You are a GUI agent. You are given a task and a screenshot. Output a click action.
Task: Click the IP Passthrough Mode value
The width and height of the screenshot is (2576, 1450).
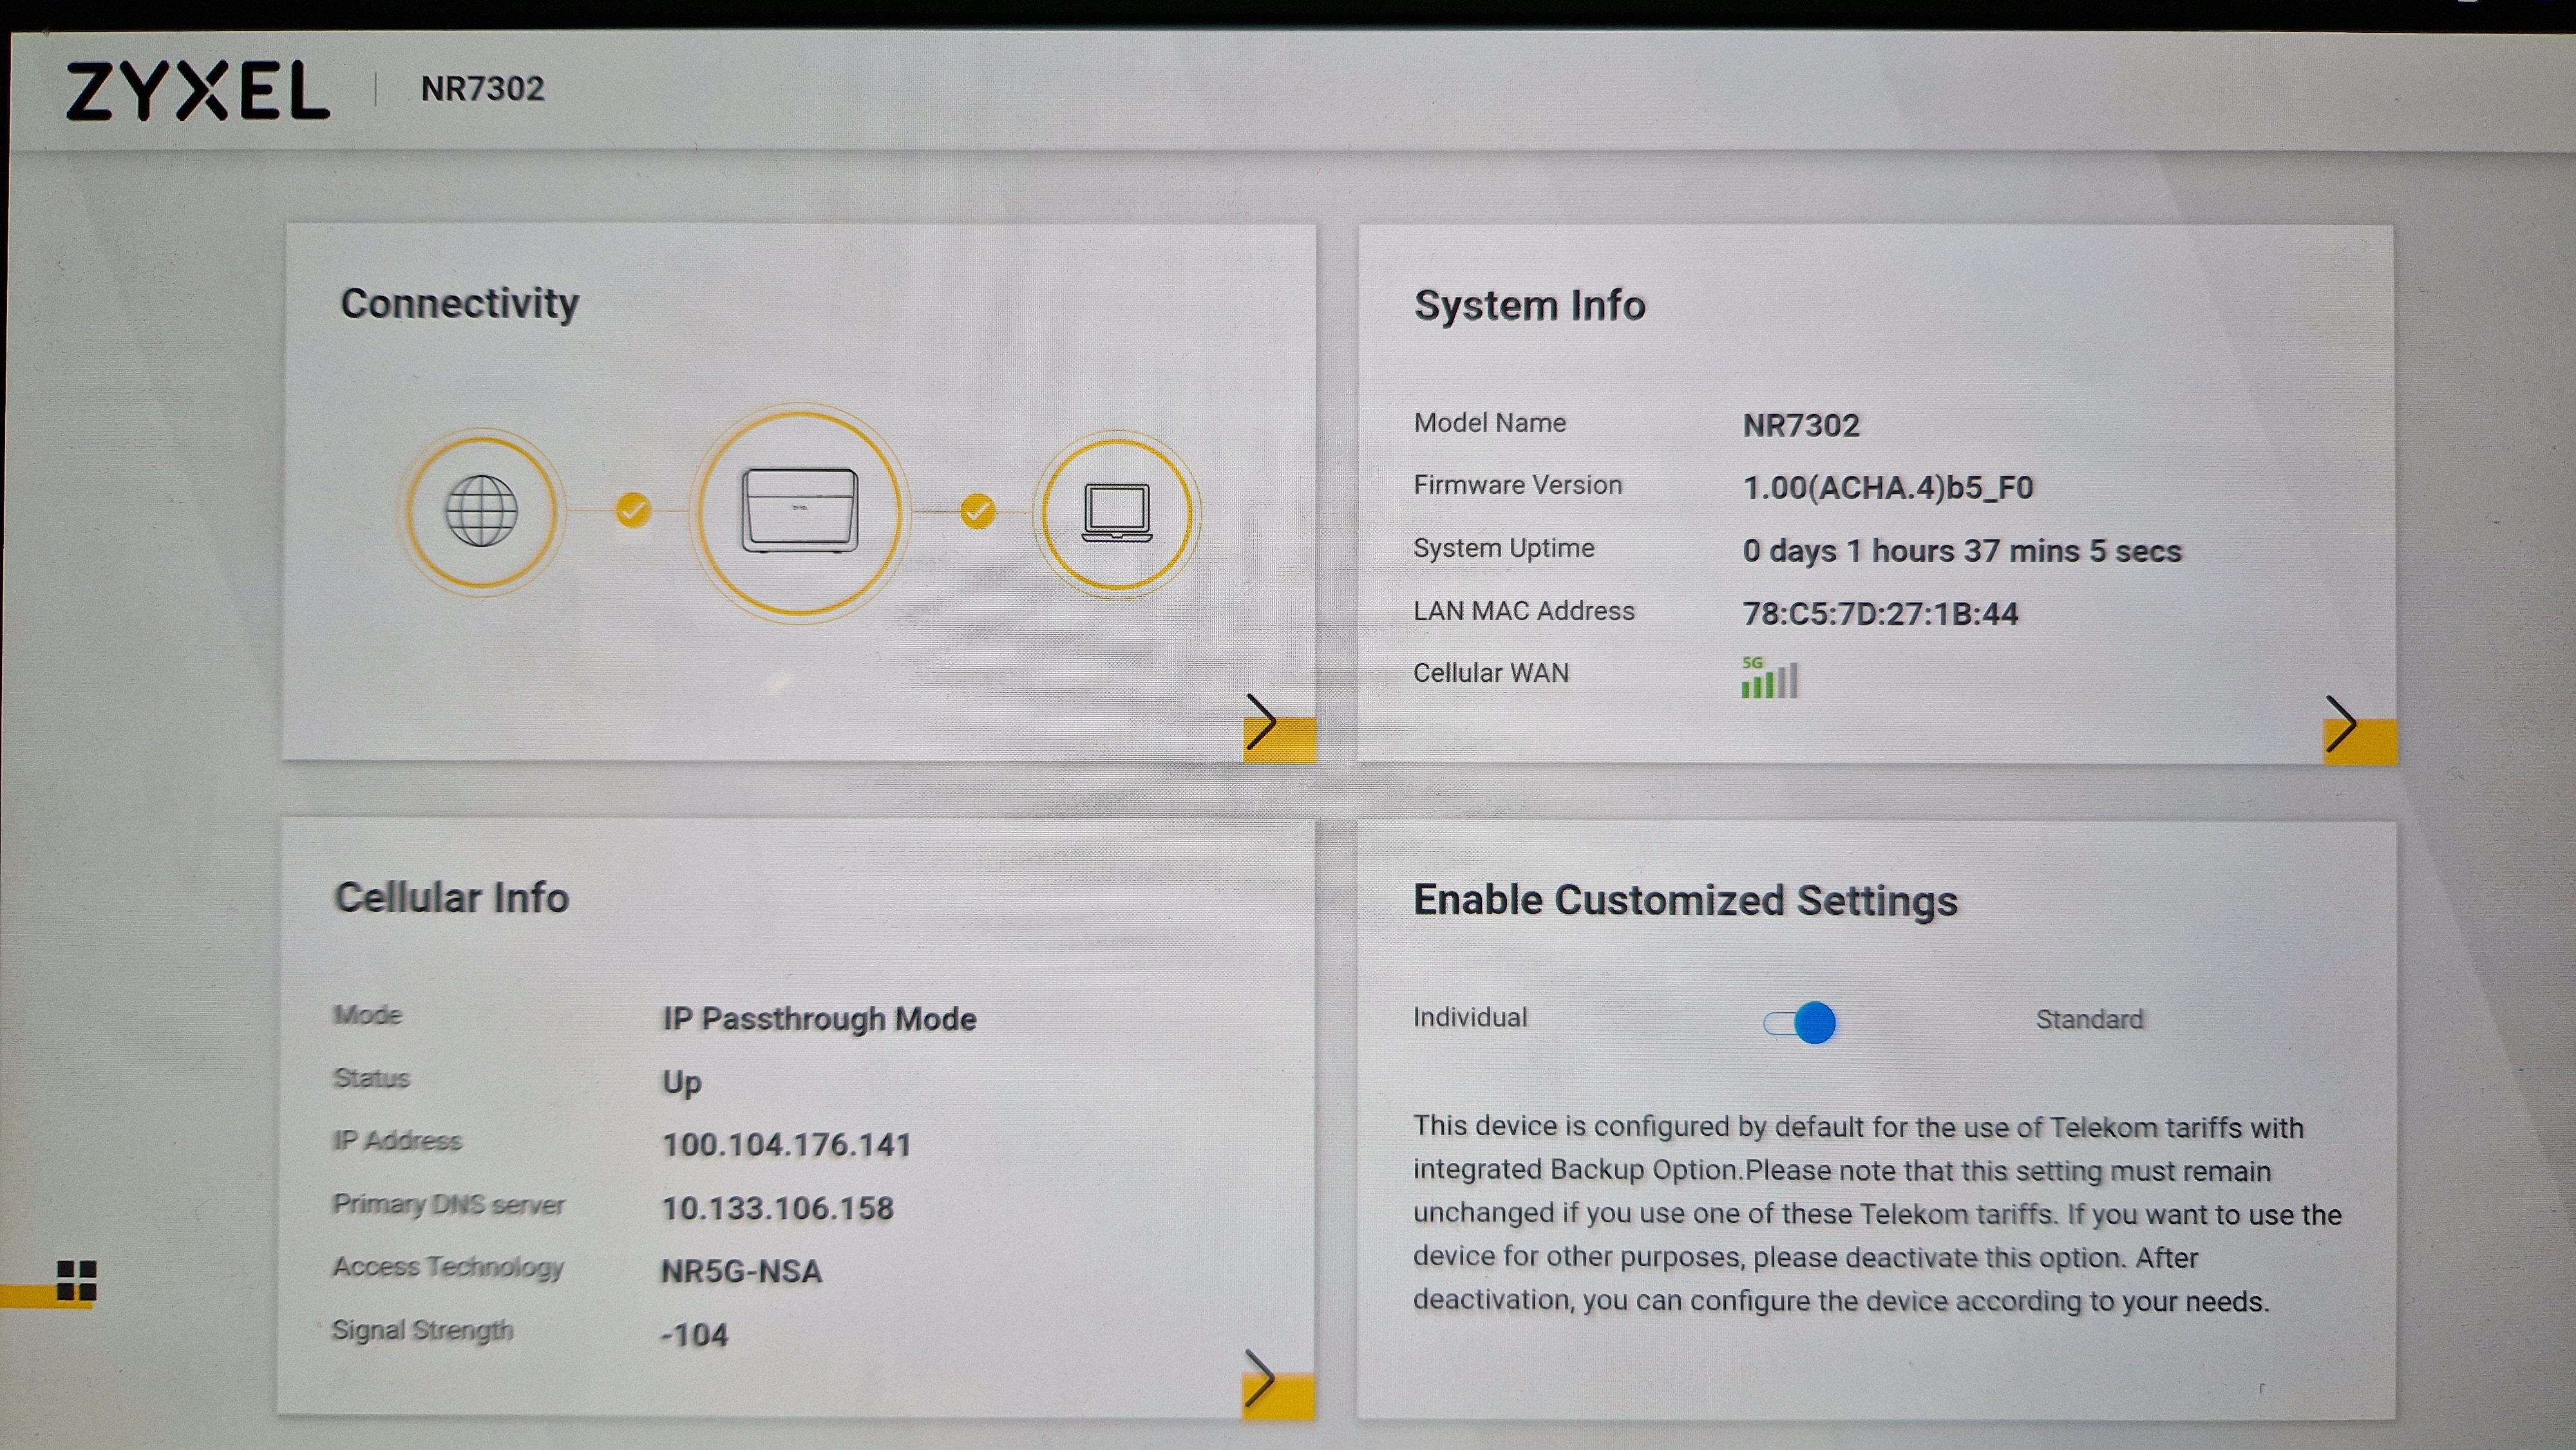click(x=819, y=1019)
